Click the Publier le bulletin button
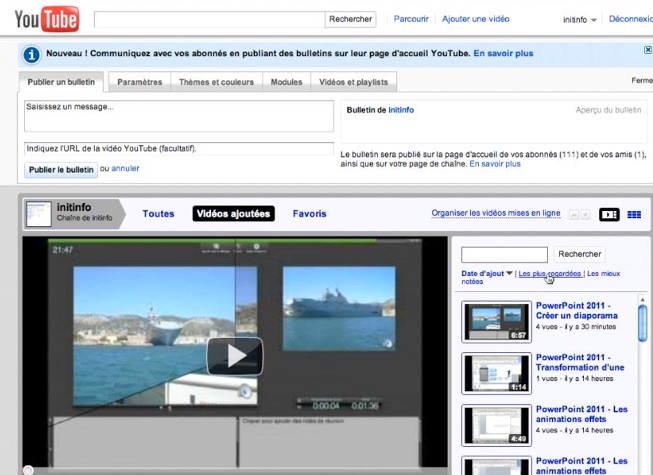This screenshot has height=475, width=653. point(61,170)
